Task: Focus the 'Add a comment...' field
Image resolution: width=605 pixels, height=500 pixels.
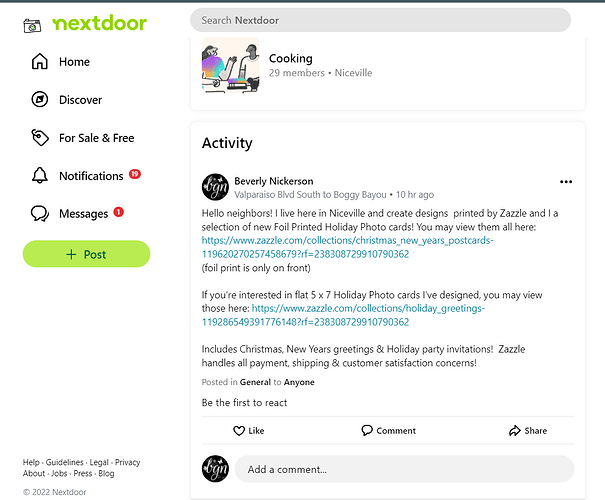Action: [404, 469]
